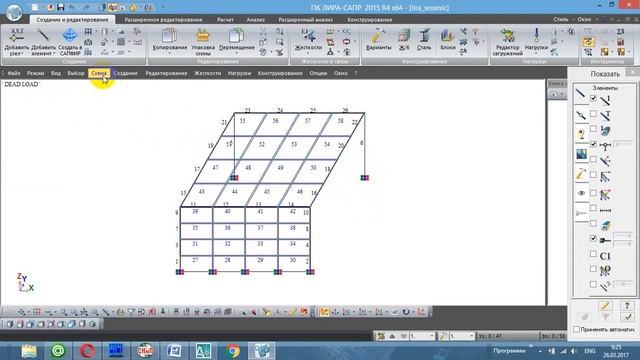The width and height of the screenshot is (640, 360).
Task: Click the Нагрузки loads ribbon icon
Action: click(x=536, y=36)
